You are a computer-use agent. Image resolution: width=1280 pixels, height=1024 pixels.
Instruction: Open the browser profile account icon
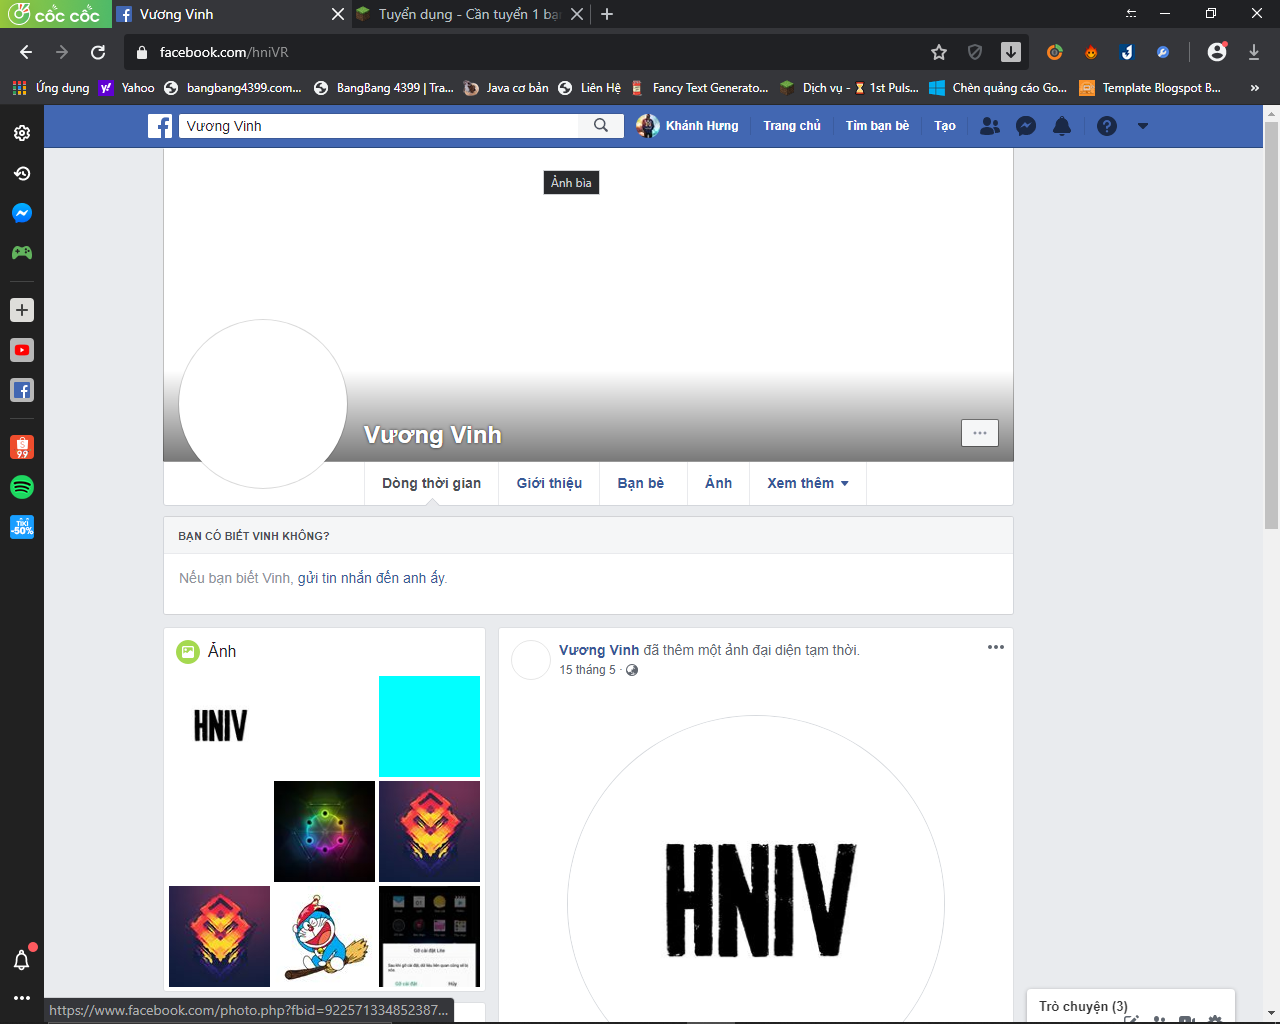[x=1217, y=52]
